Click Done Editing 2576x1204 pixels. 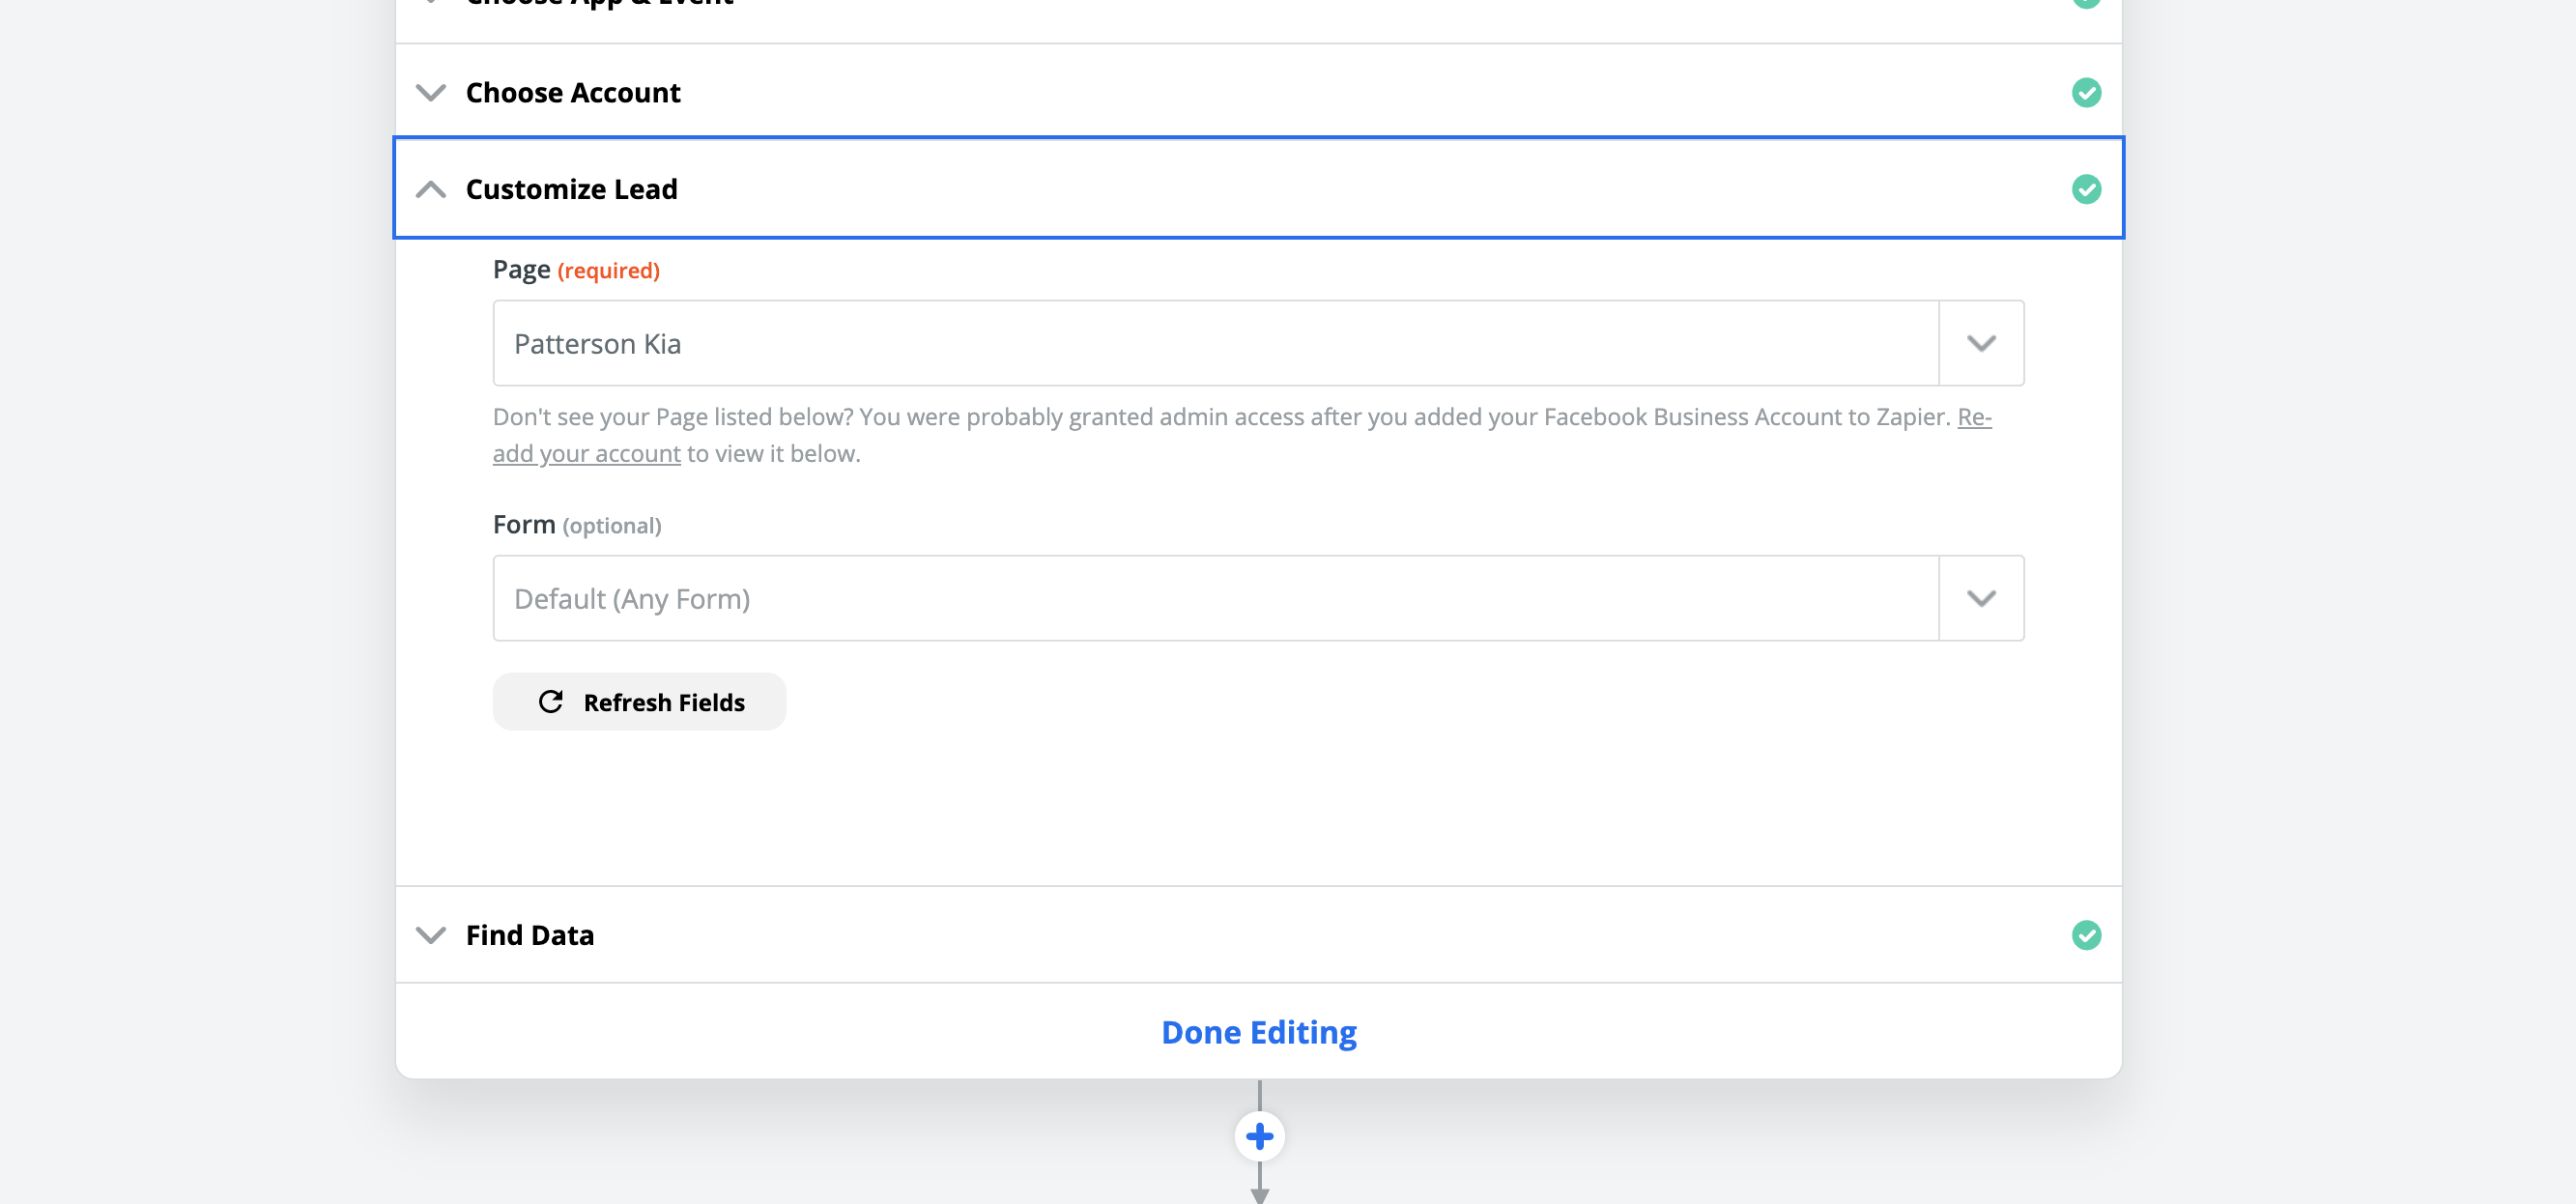point(1258,1032)
